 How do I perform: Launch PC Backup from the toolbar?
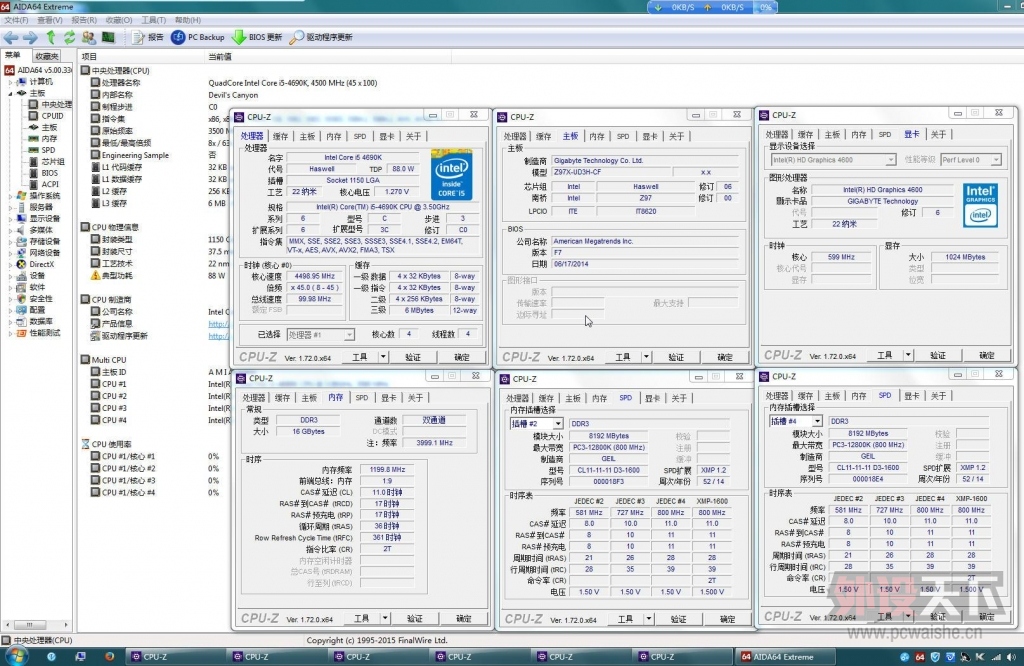tap(198, 37)
